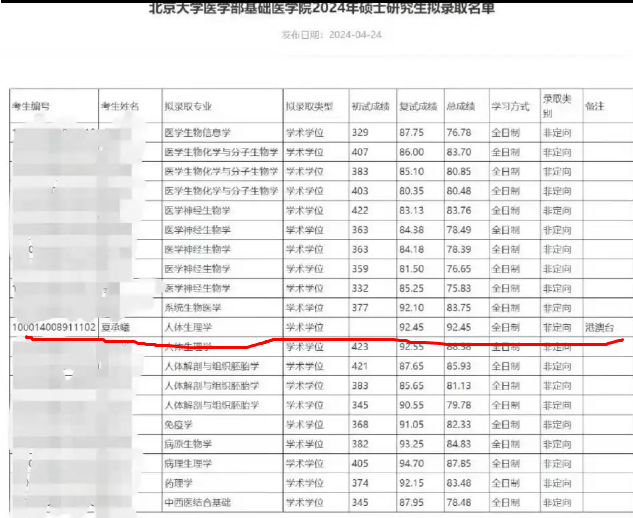Select the initial score 329
Viewport: 633px width, 518px height.
coord(360,133)
